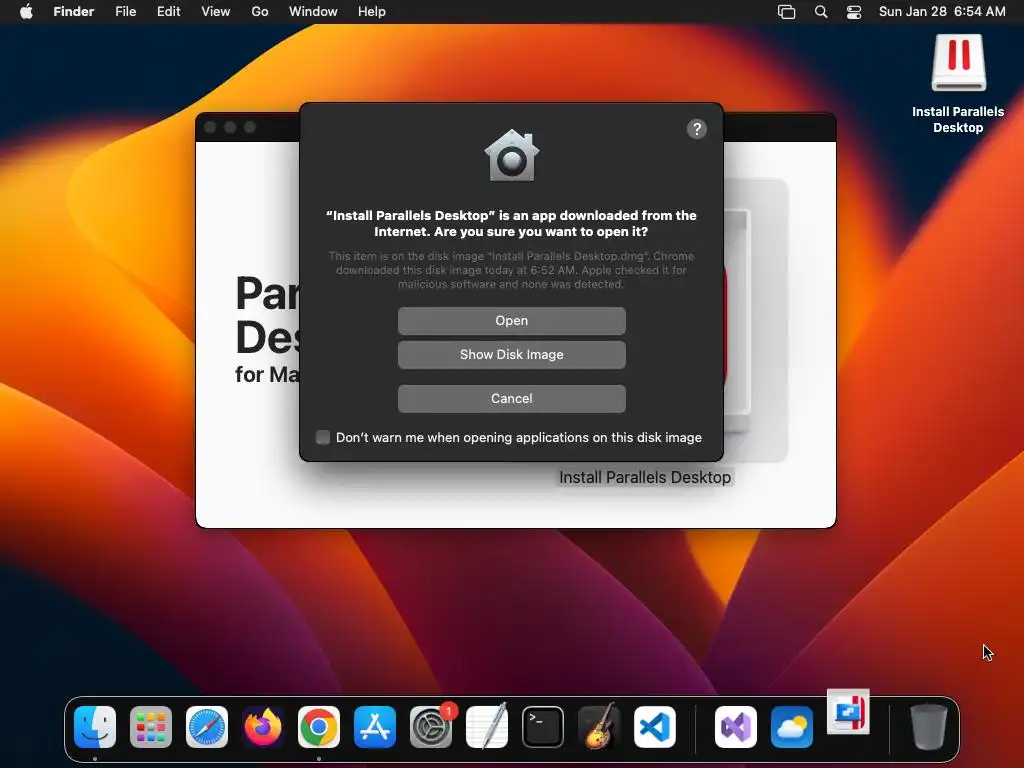Enable Don't warn me checkbox

tap(323, 437)
